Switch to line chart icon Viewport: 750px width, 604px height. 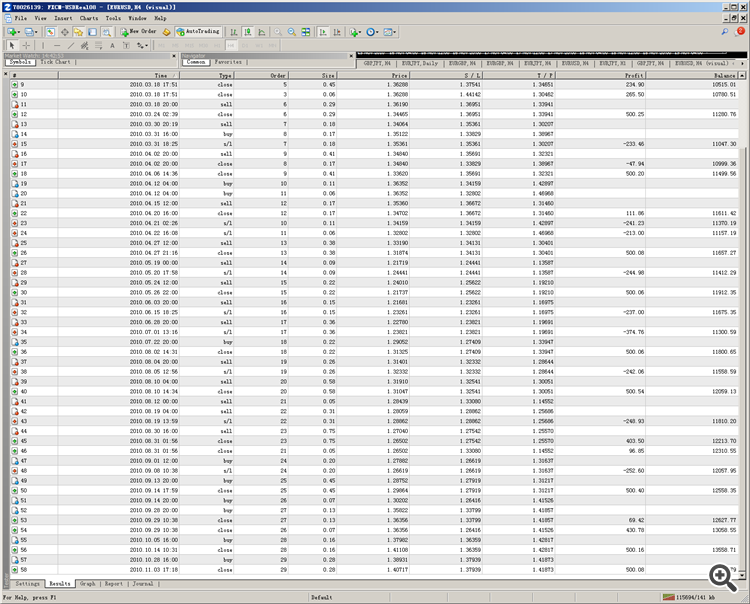click(x=262, y=32)
